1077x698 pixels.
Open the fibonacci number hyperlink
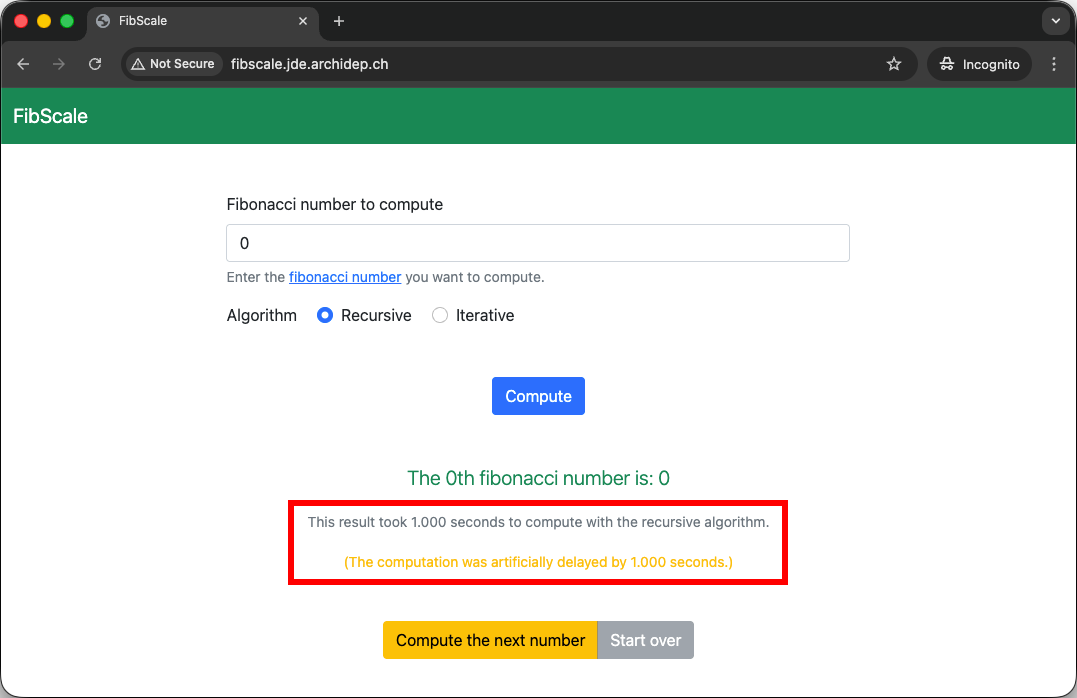point(345,277)
